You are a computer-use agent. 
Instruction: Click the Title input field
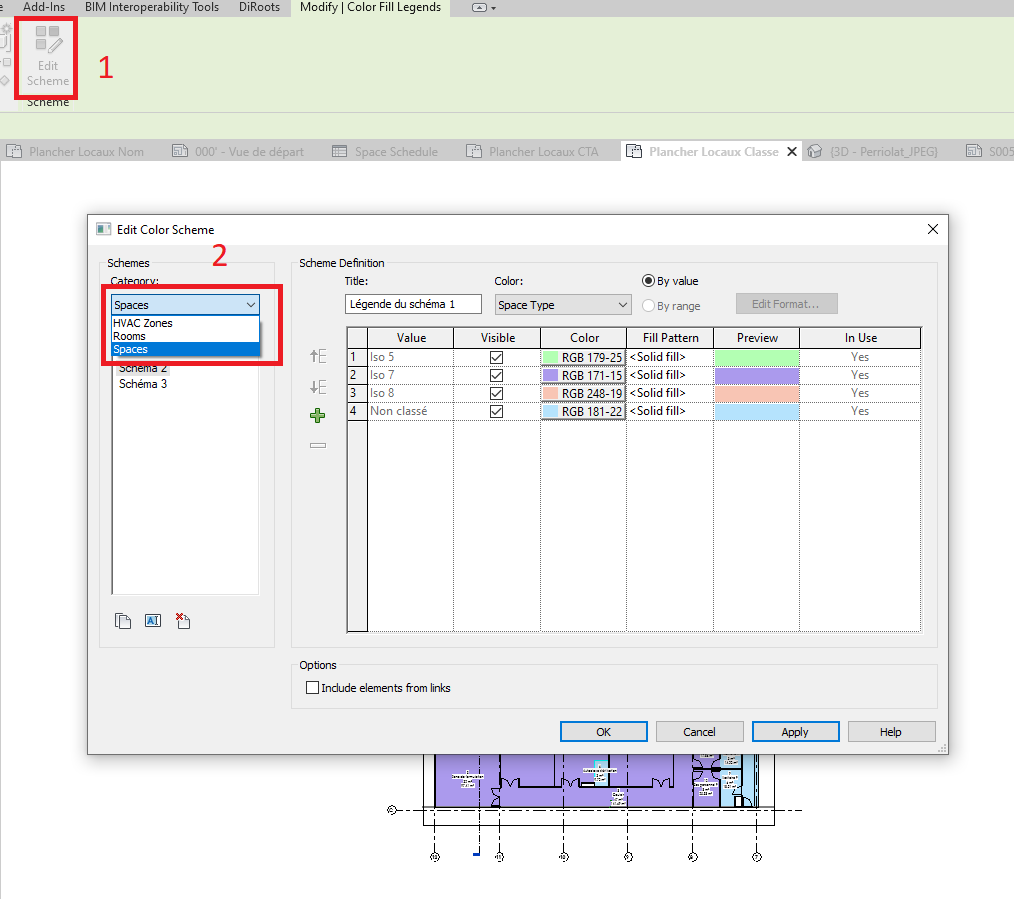(x=413, y=304)
